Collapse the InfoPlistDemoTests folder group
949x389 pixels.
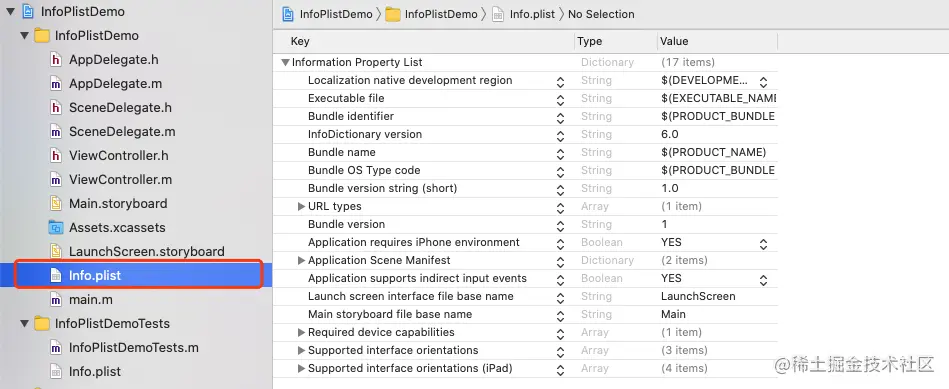(x=25, y=324)
